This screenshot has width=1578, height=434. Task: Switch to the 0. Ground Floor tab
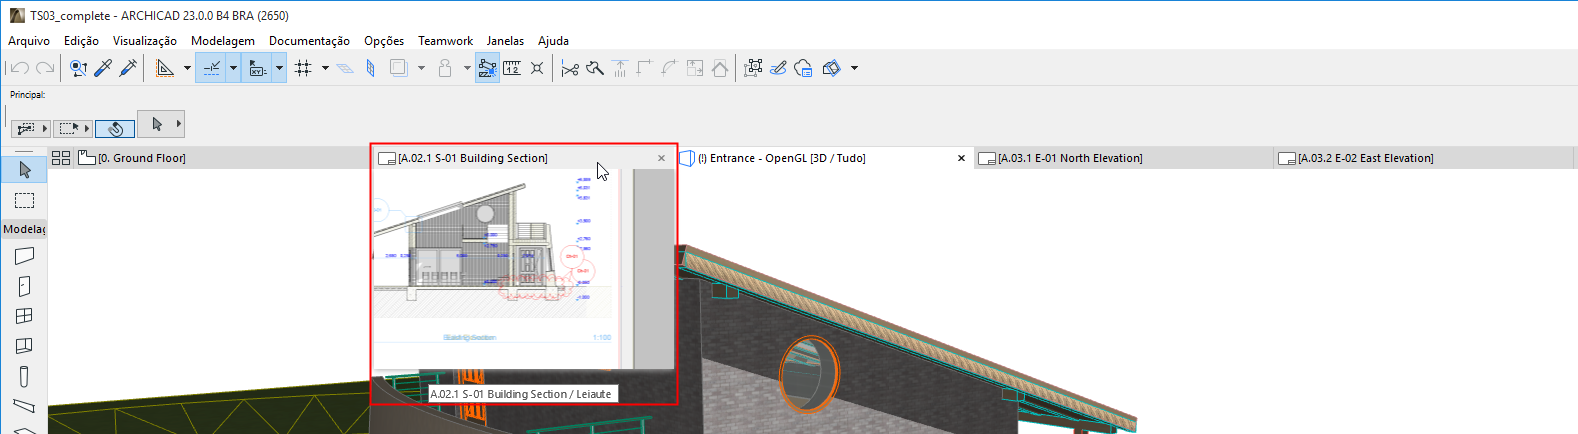click(223, 158)
